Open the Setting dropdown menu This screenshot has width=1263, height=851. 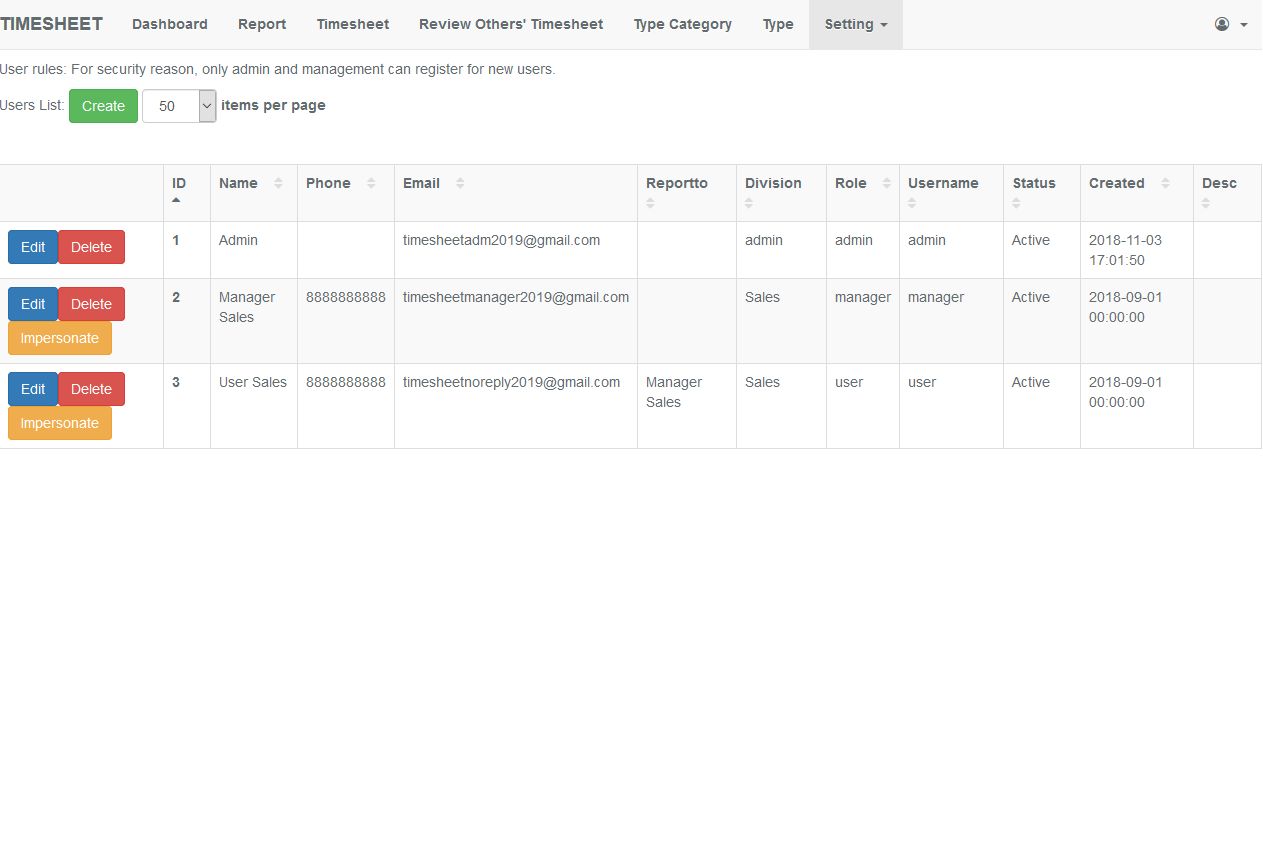click(855, 24)
